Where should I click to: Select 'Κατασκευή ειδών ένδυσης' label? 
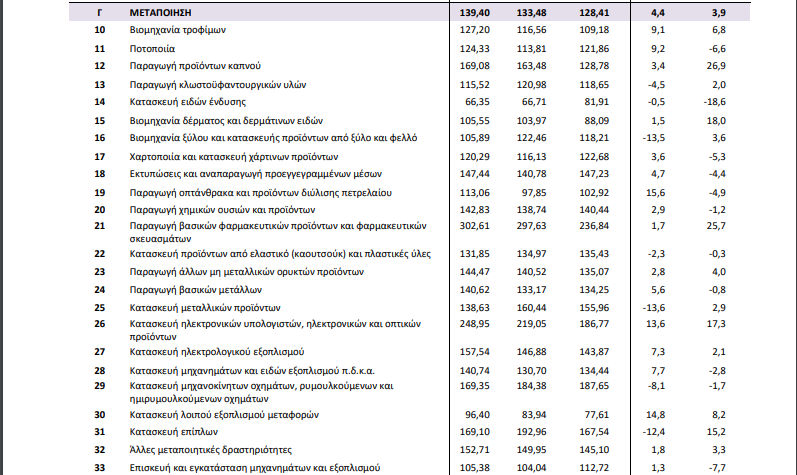(188, 102)
